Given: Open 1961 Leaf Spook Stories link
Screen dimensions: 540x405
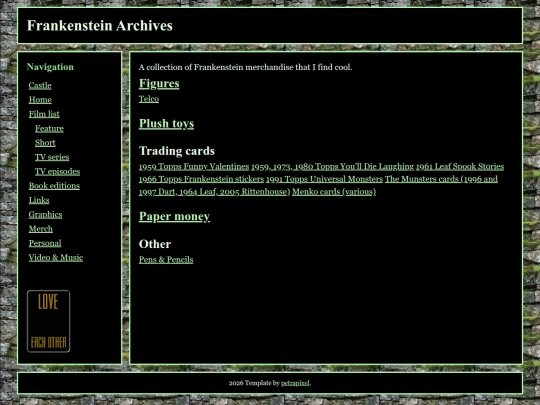Looking at the screenshot, I should [x=460, y=167].
